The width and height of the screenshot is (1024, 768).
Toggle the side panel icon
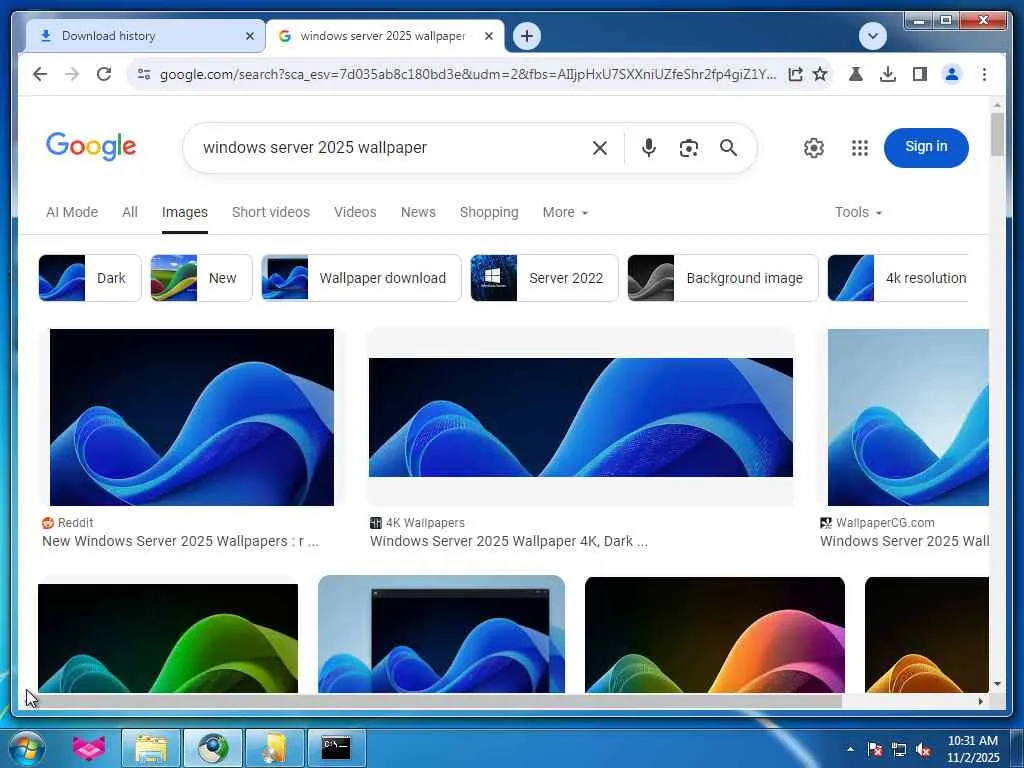920,74
